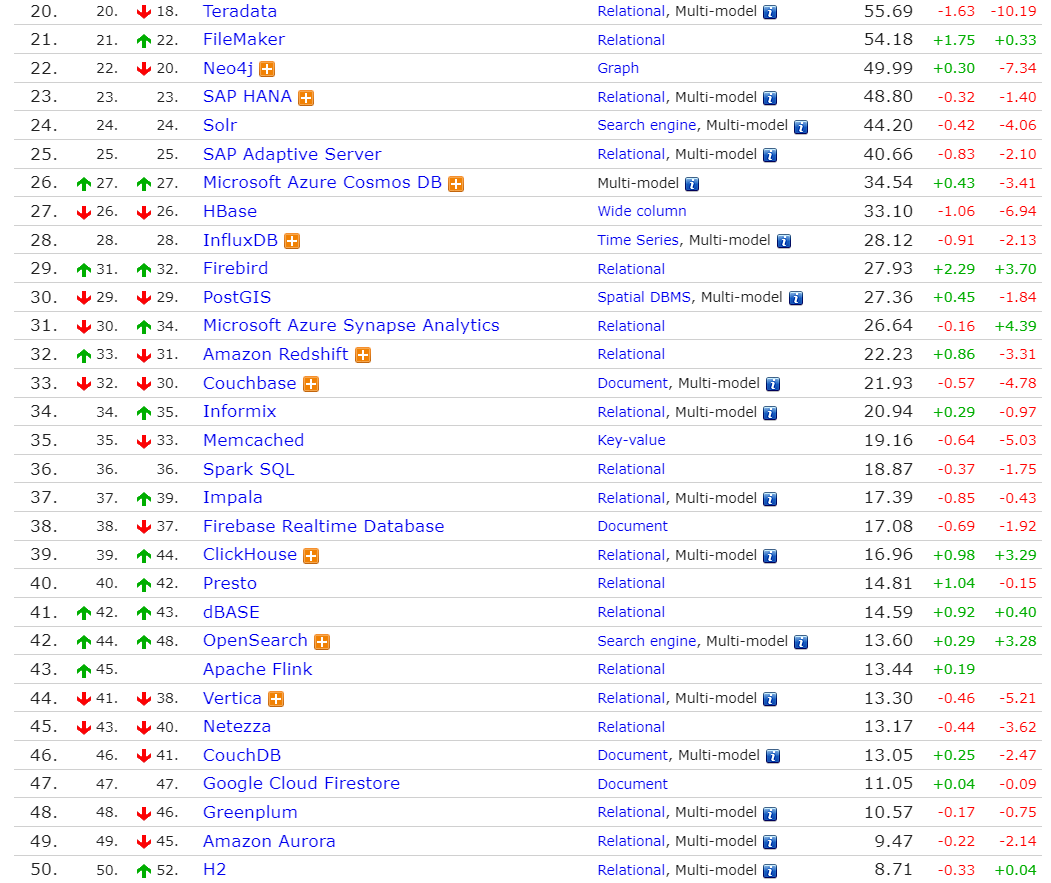Open the Key-value category link for Memcached
Screen dimensions: 1051x883
click(x=631, y=441)
